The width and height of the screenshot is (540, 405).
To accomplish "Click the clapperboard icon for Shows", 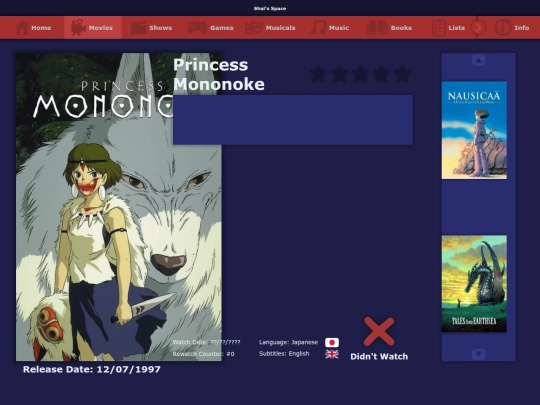I will pyautogui.click(x=138, y=28).
